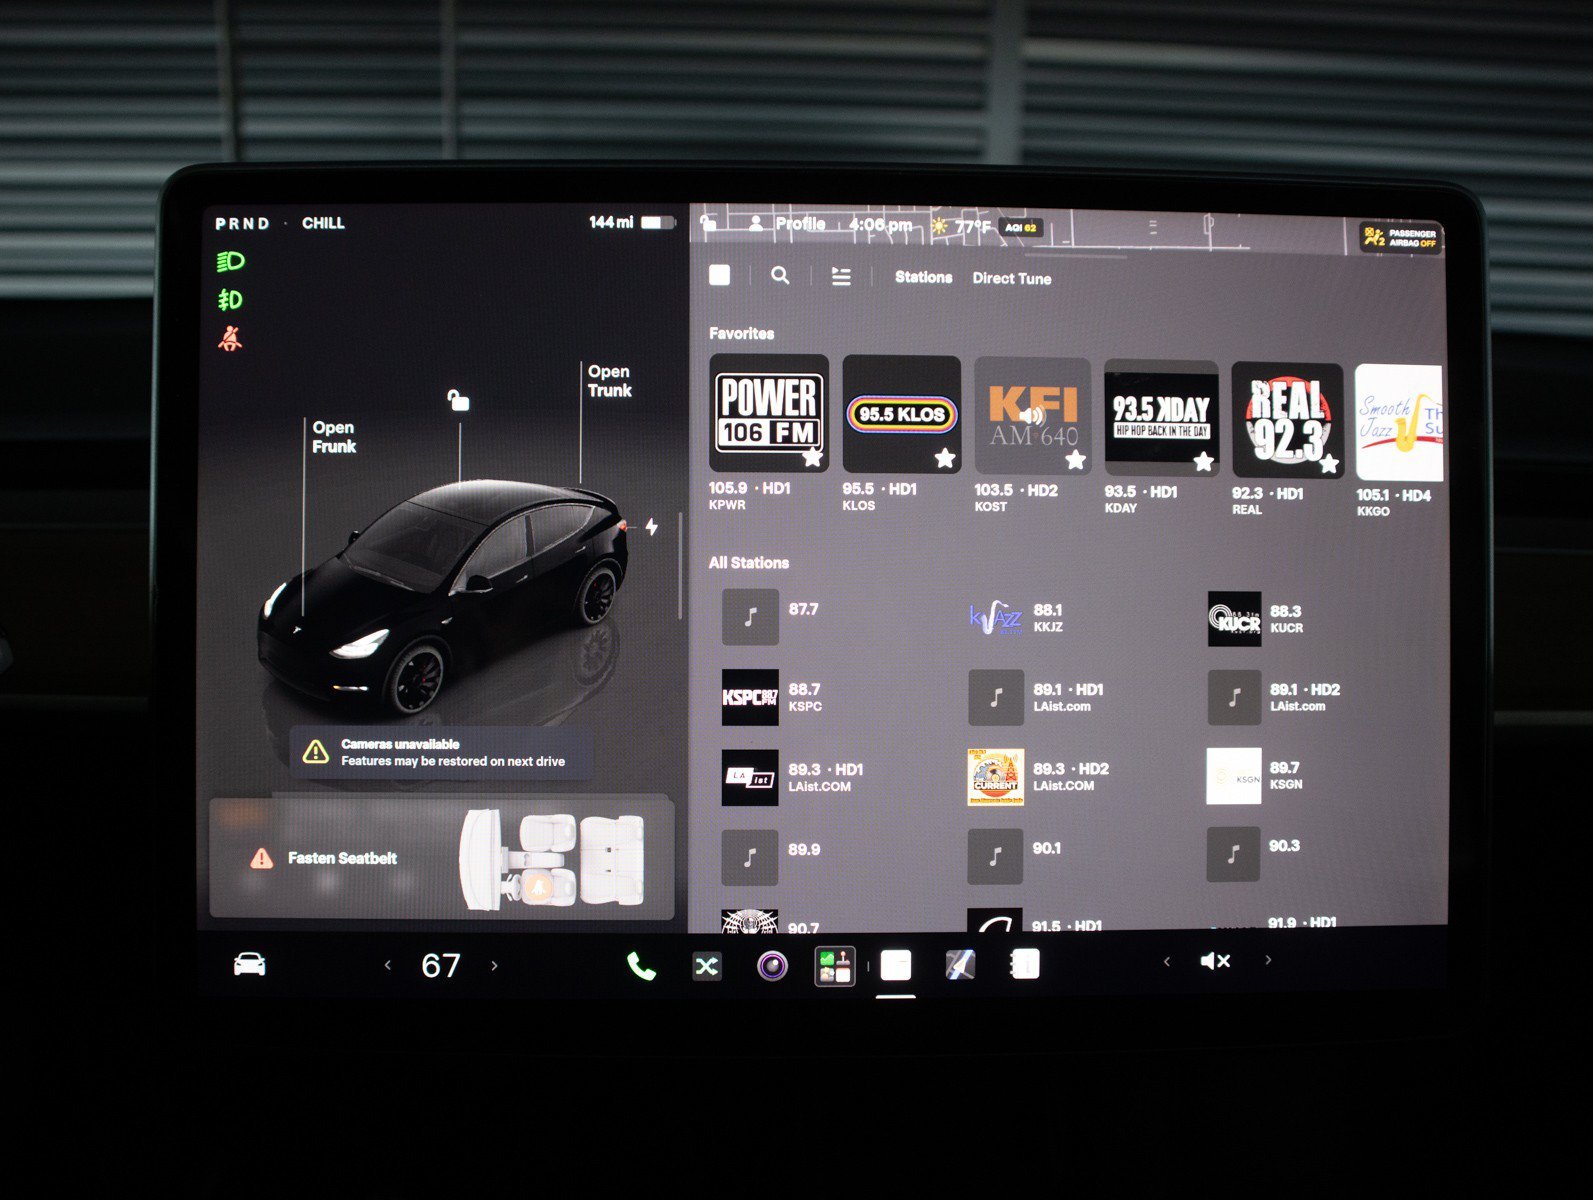Tune to 89.7 KSGN
Image resolution: width=1593 pixels, height=1200 pixels.
pyautogui.click(x=1256, y=776)
